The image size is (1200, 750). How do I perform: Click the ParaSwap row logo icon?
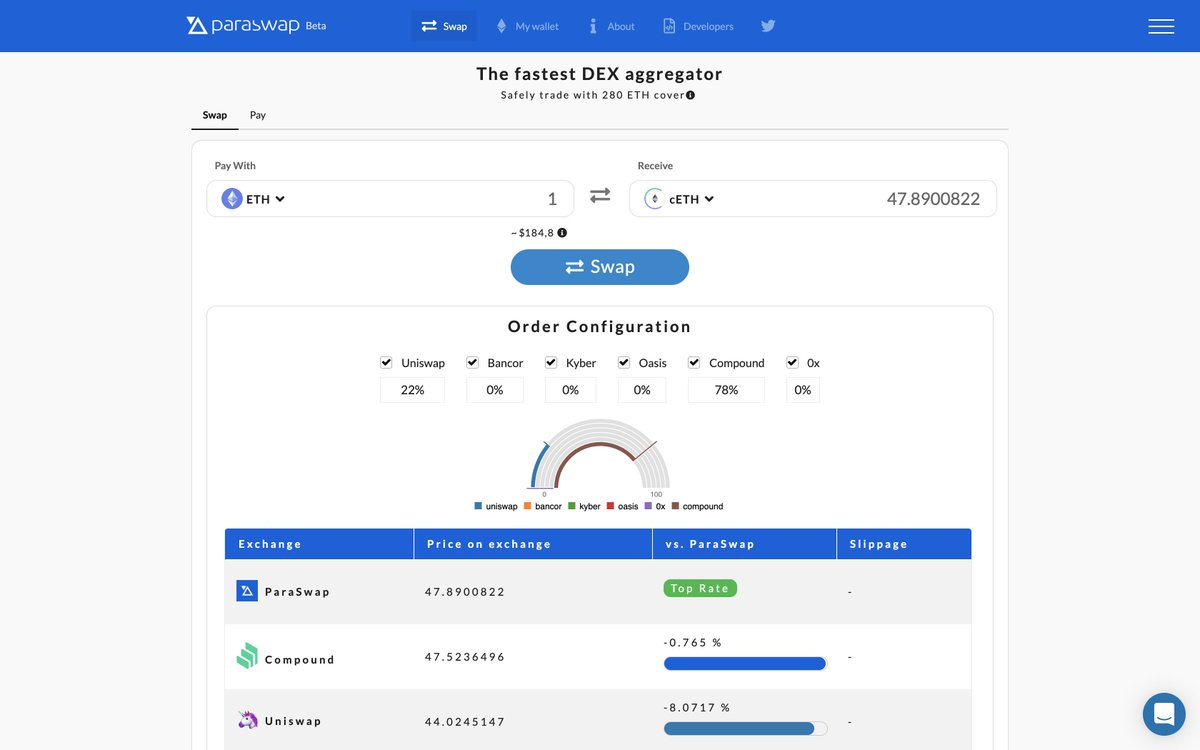pos(247,591)
